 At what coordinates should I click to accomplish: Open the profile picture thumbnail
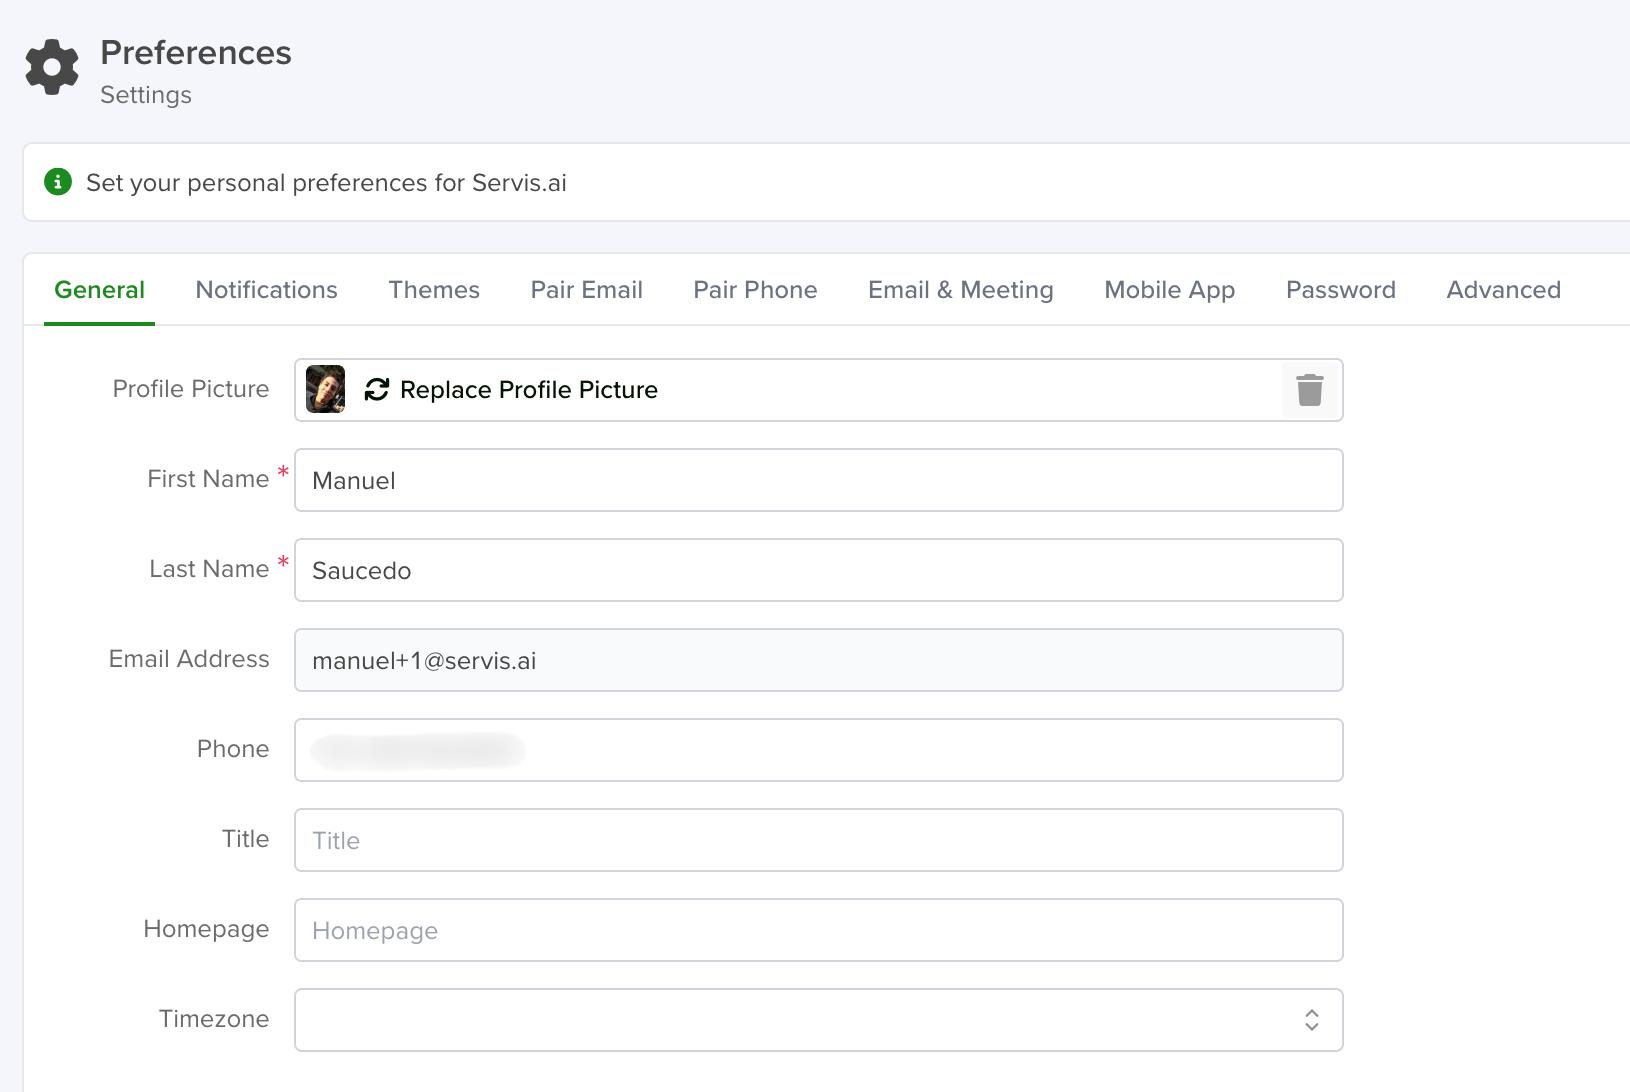(x=326, y=390)
